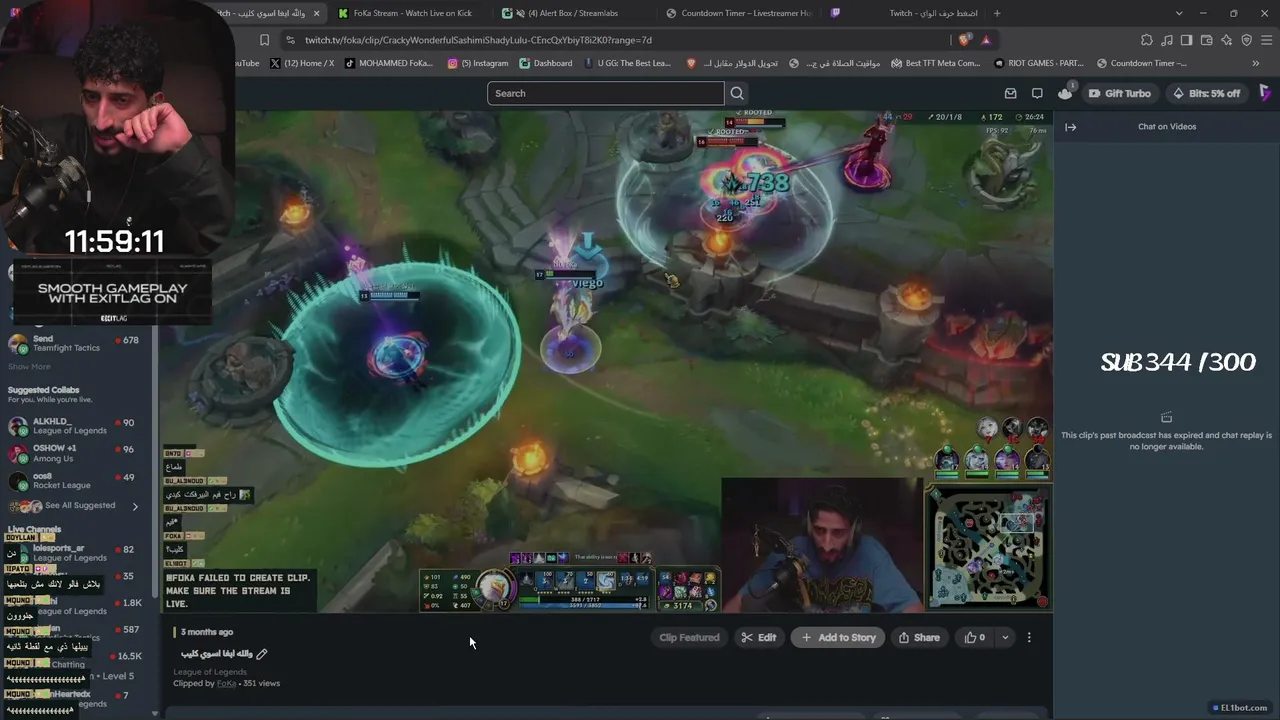Expand the bookmarks overflow chevron
This screenshot has width=1280, height=720.
[1256, 63]
